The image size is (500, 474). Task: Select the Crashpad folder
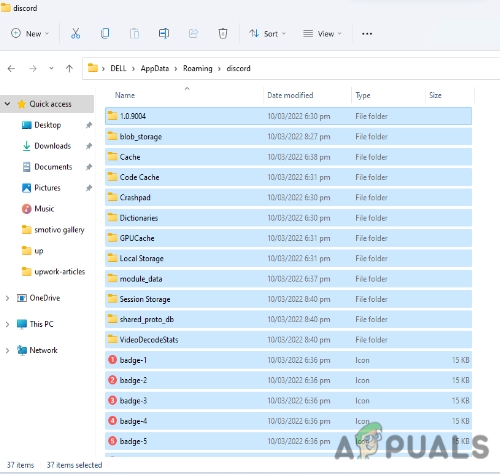288,197
